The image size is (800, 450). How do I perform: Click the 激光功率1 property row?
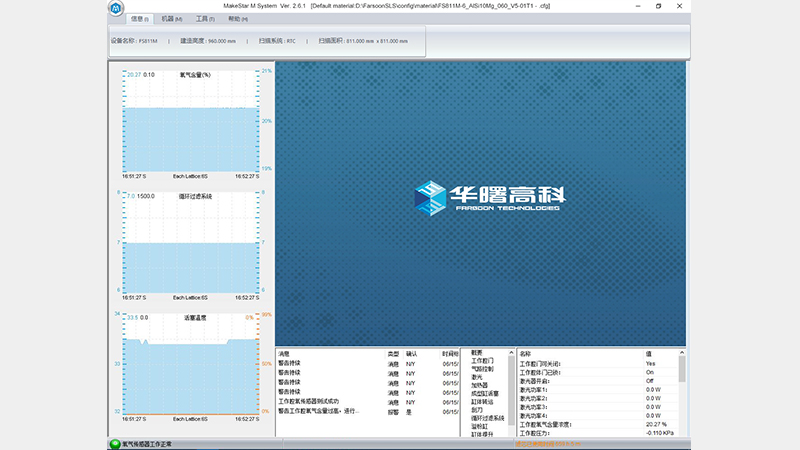(x=597, y=390)
